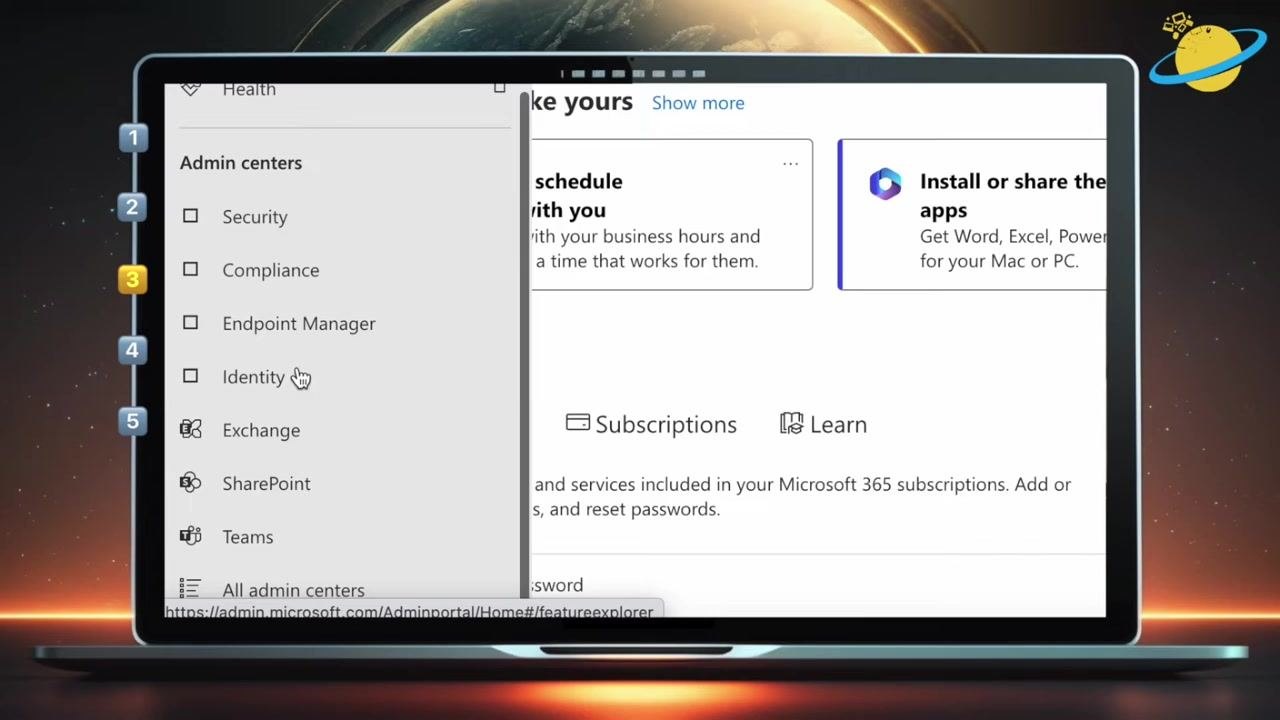This screenshot has width=1280, height=720.
Task: Open Endpoint Manager admin center
Action: click(x=298, y=324)
